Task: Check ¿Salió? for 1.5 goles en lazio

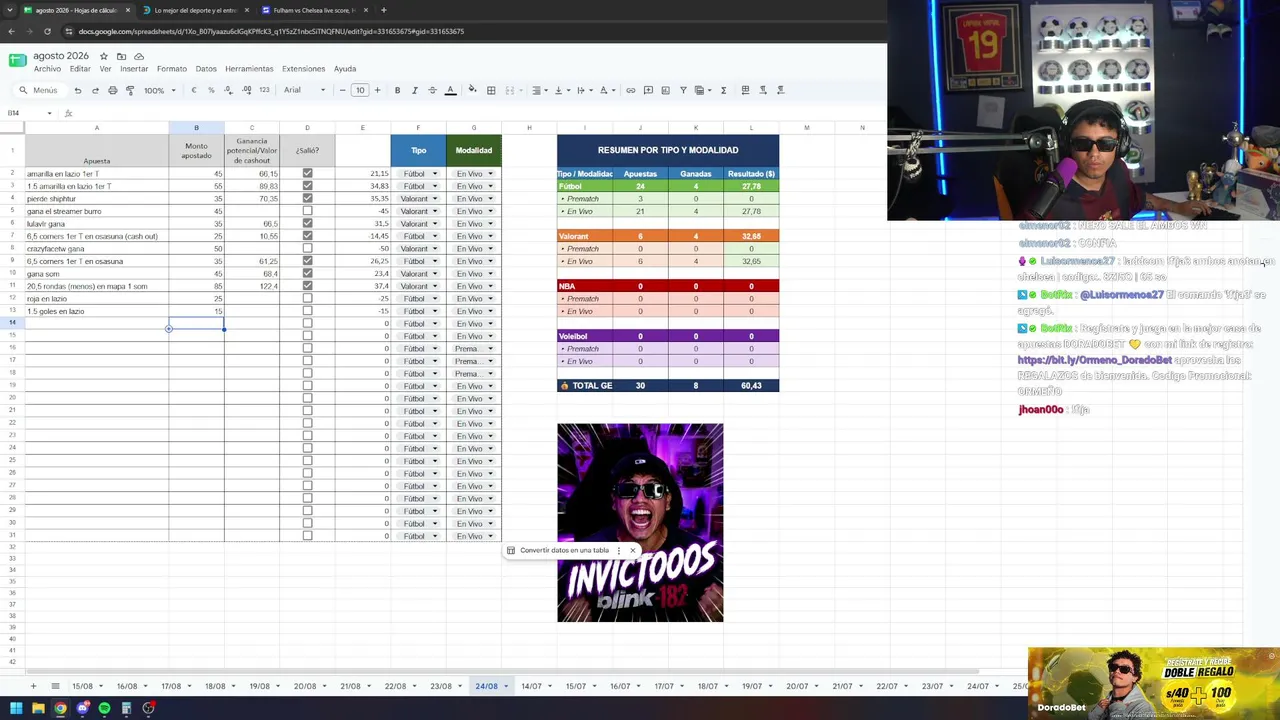Action: (307, 311)
